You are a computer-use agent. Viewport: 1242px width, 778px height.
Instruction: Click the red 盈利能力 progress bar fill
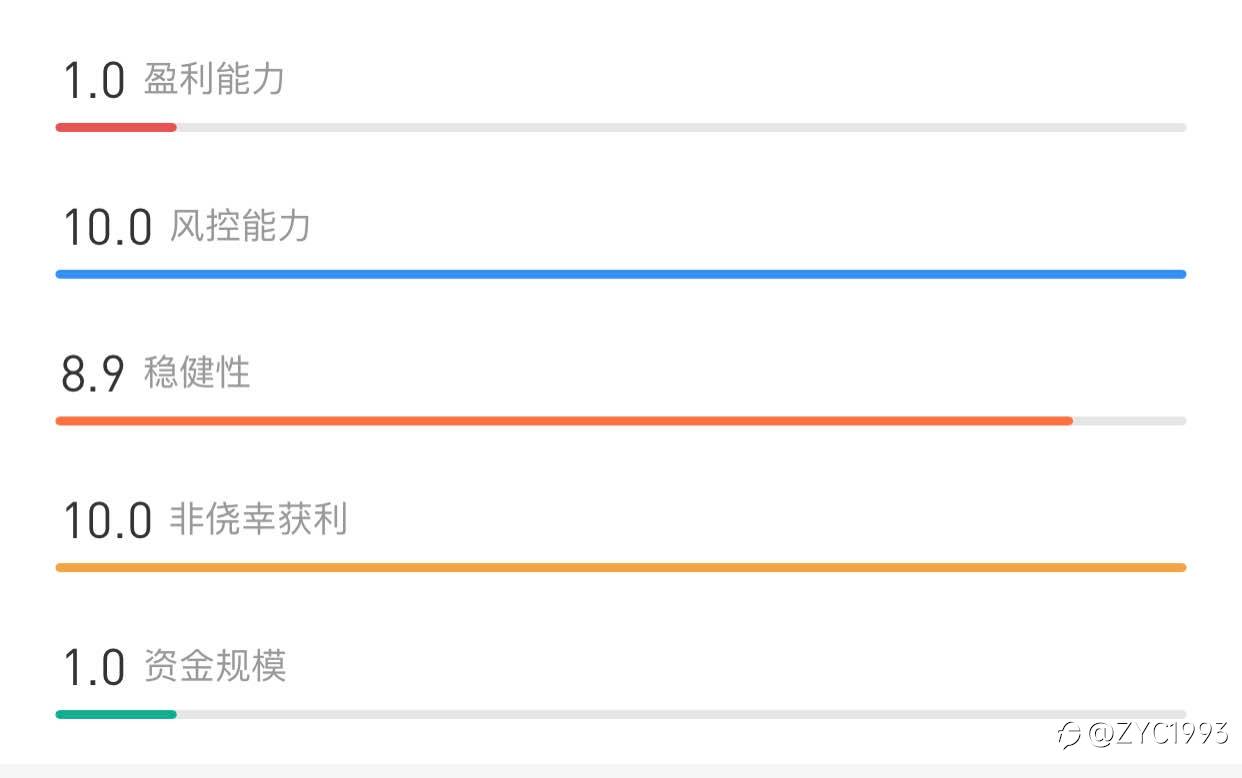coord(116,127)
